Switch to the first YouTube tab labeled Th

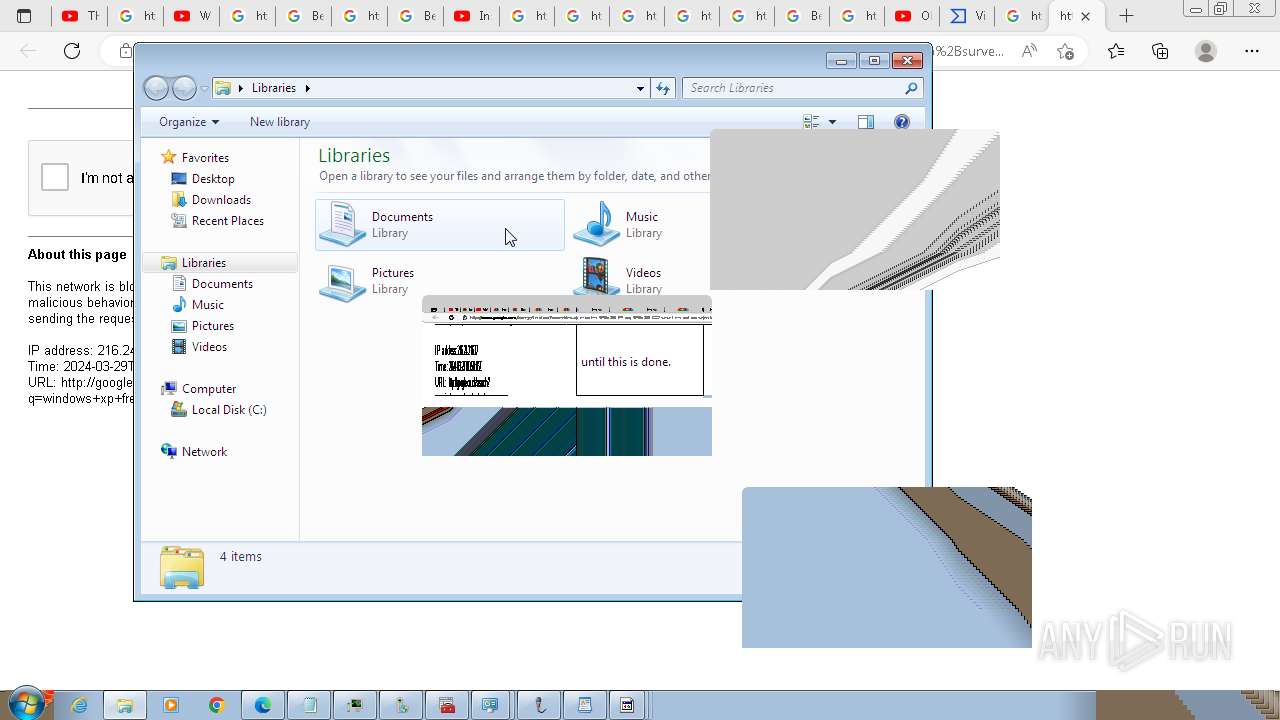(80, 16)
